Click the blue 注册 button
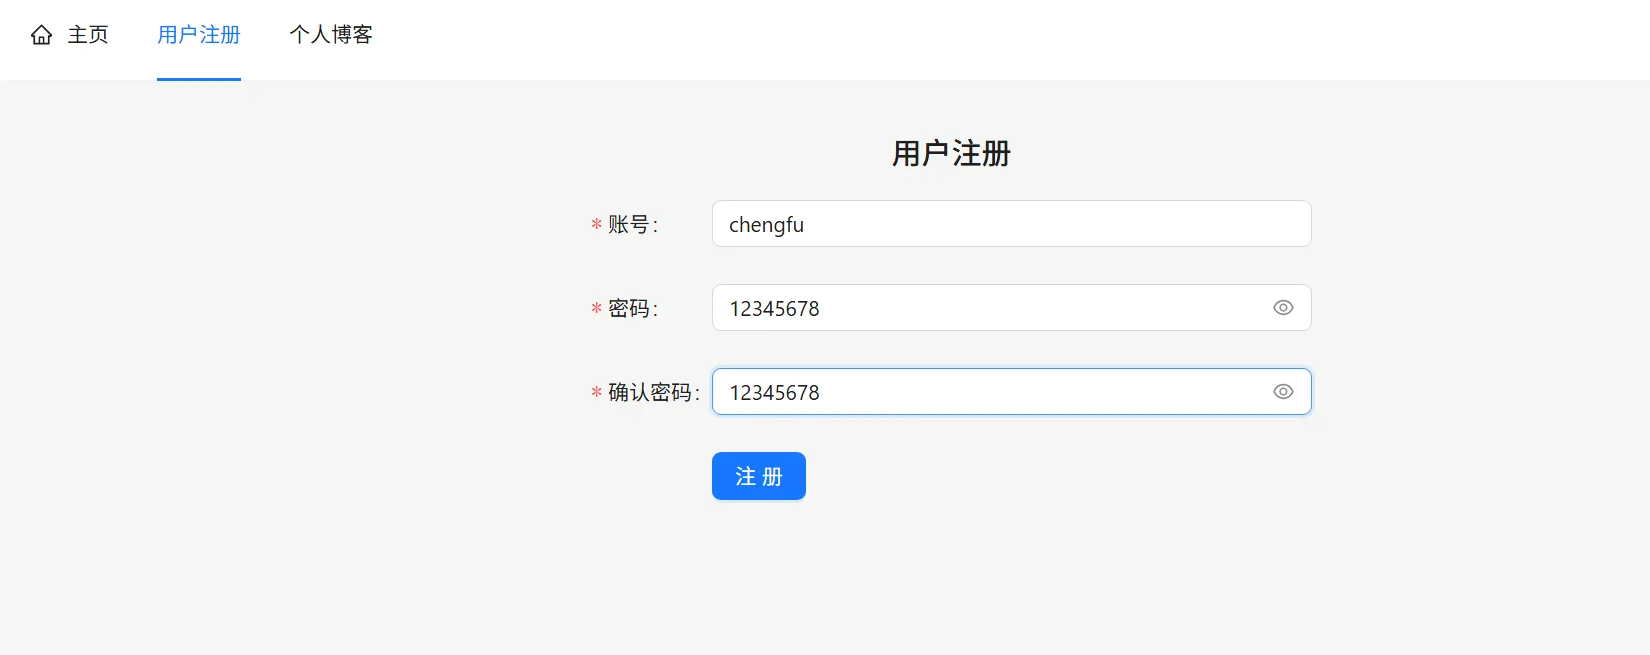This screenshot has height=655, width=1650. pos(759,476)
